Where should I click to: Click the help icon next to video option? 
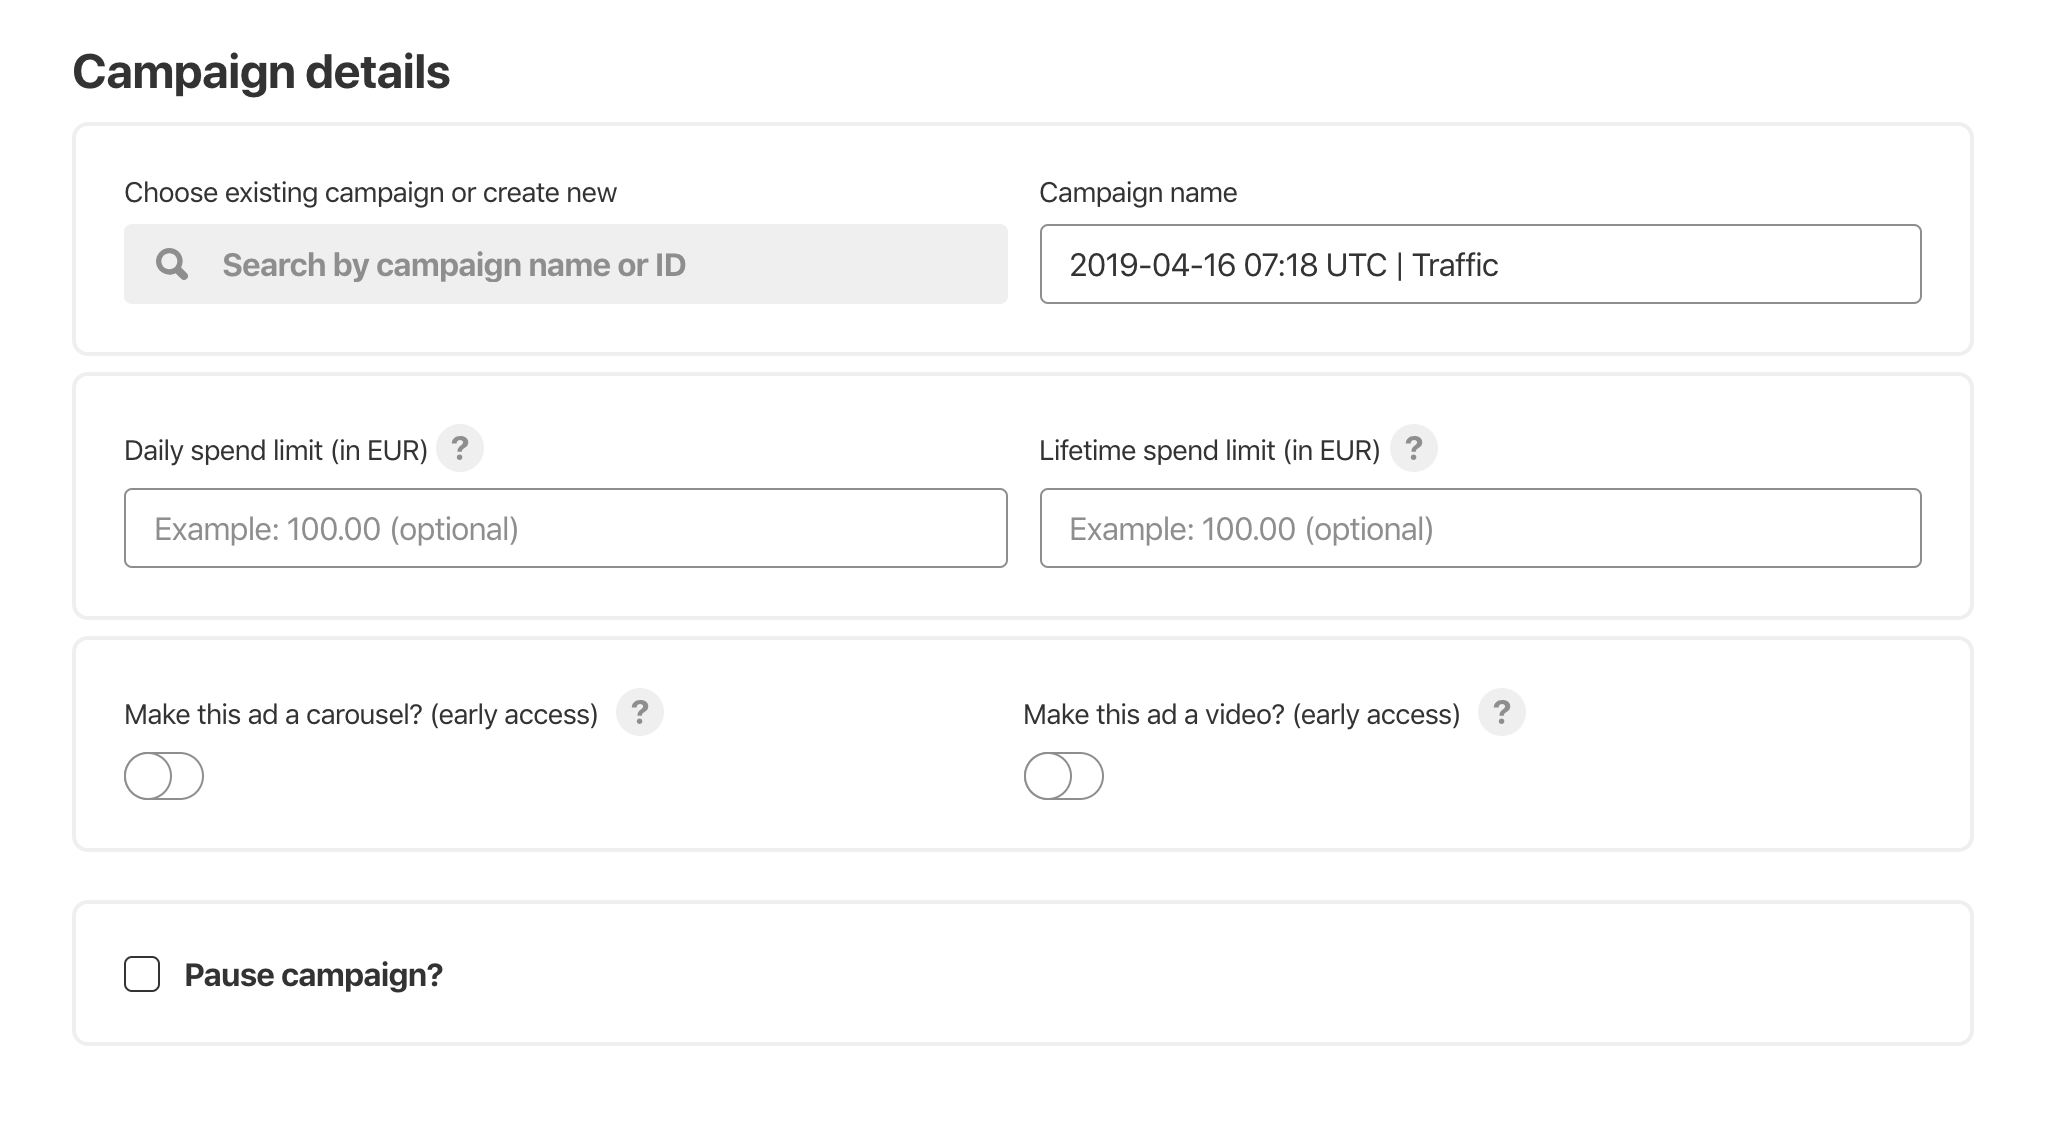tap(1502, 714)
